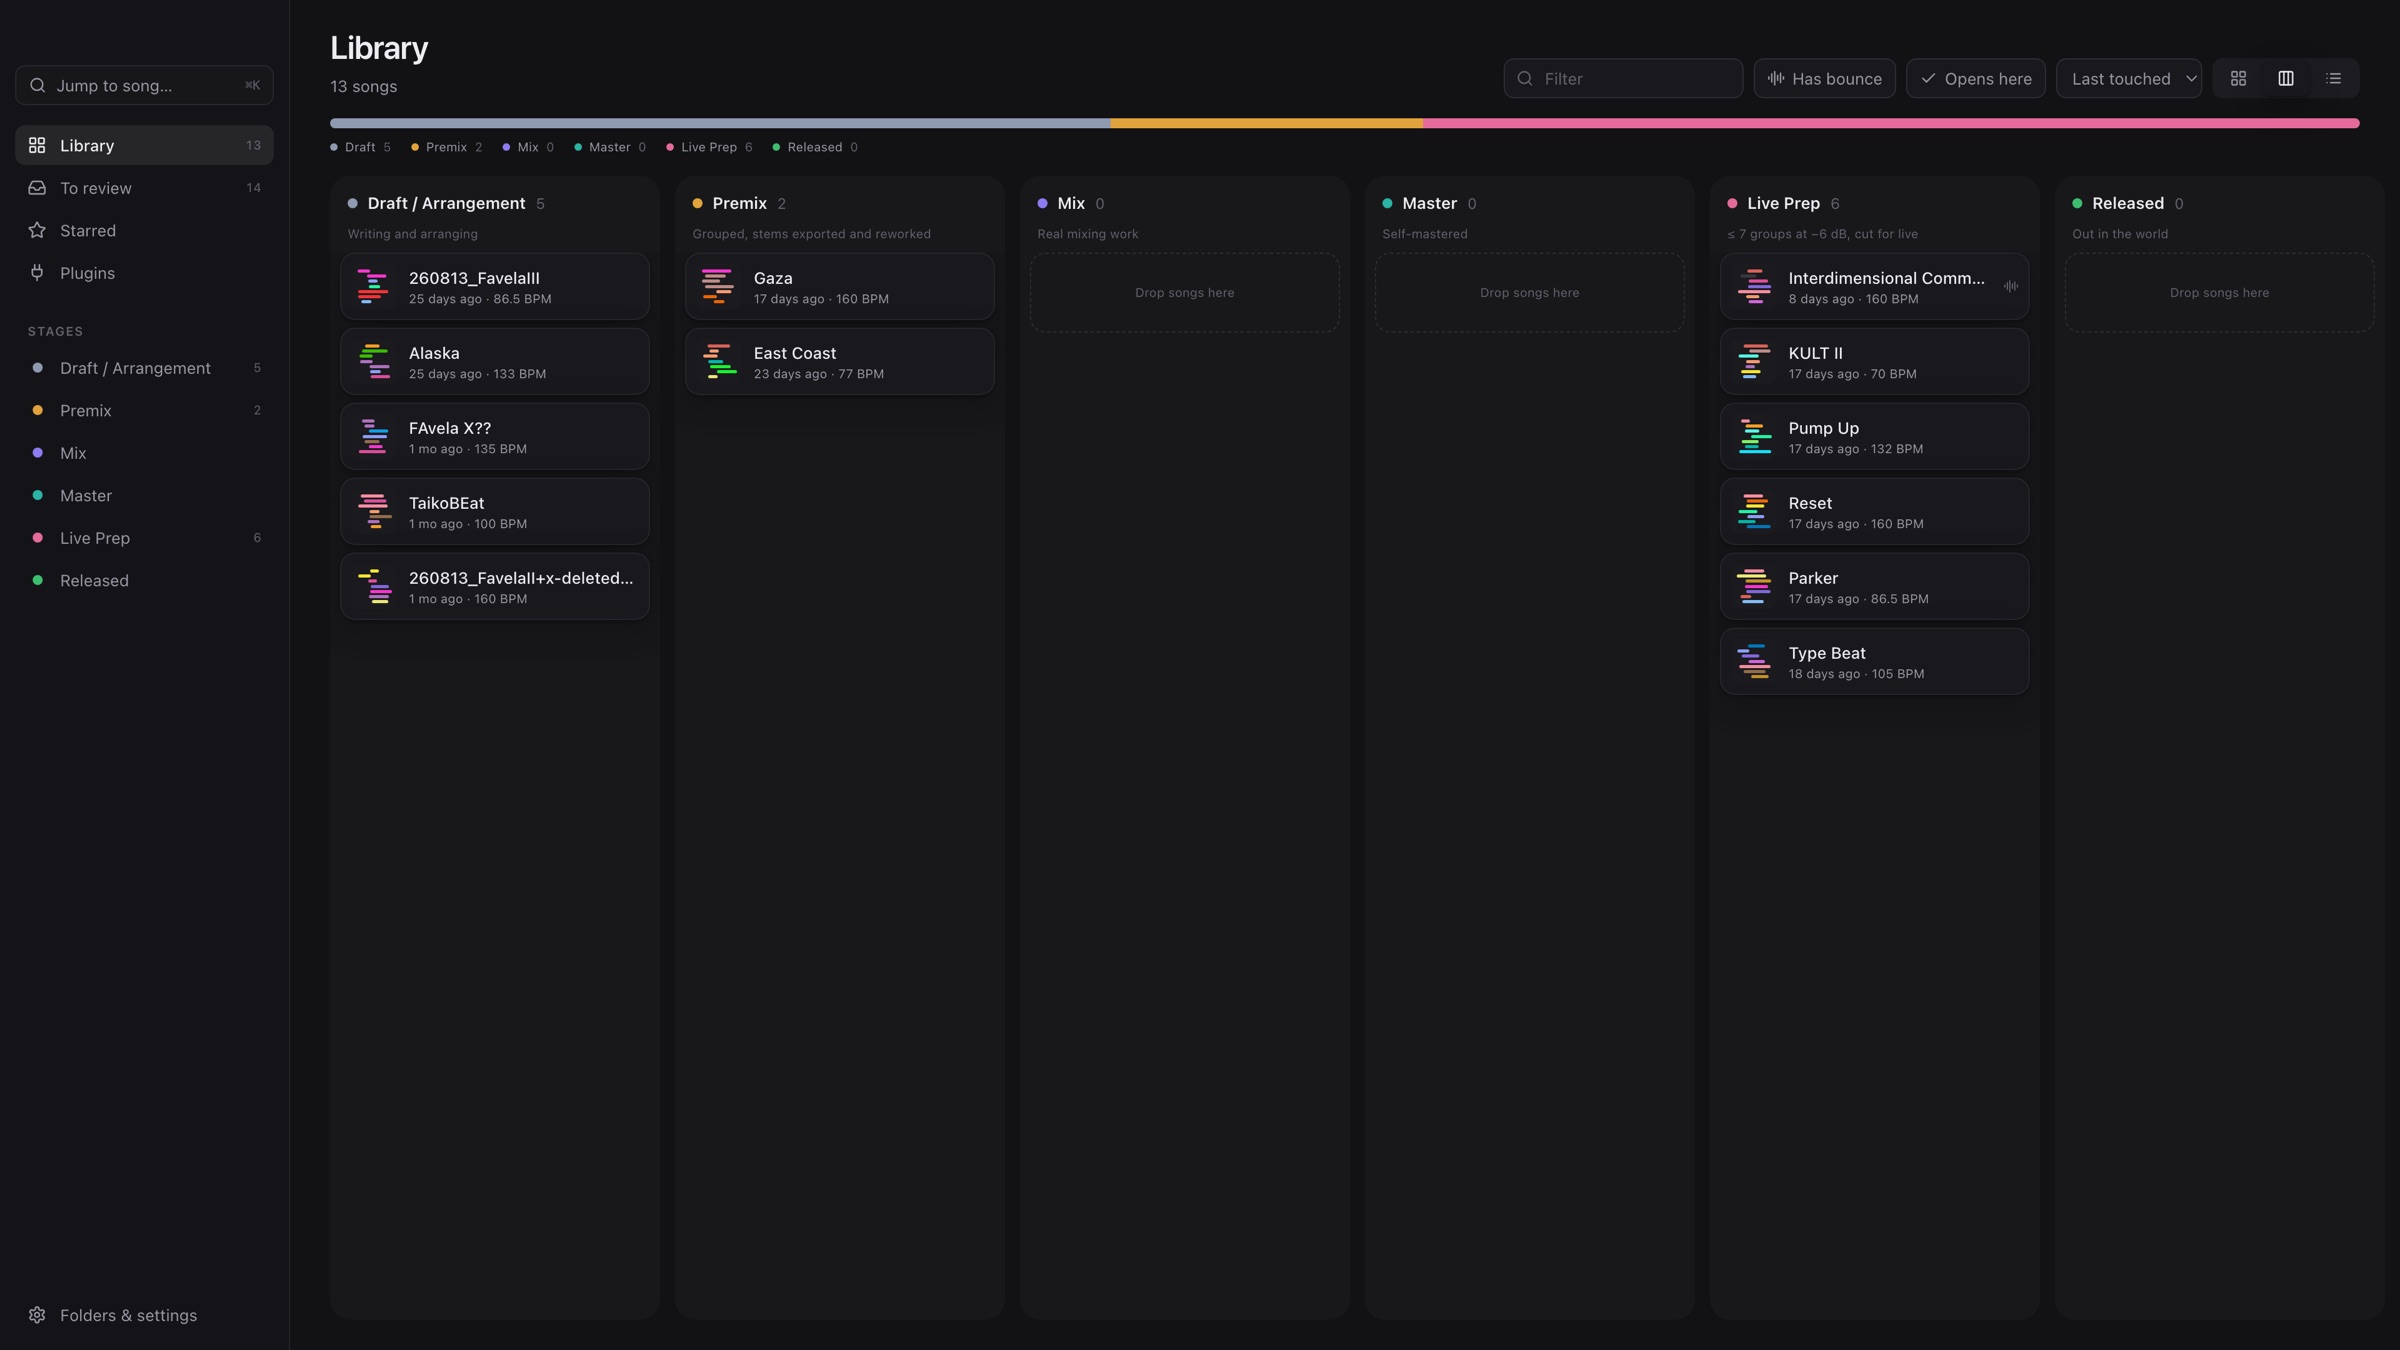Screen dimensions: 2400x1350
Task: Select Mix stage in sidebar
Action: 144,453
